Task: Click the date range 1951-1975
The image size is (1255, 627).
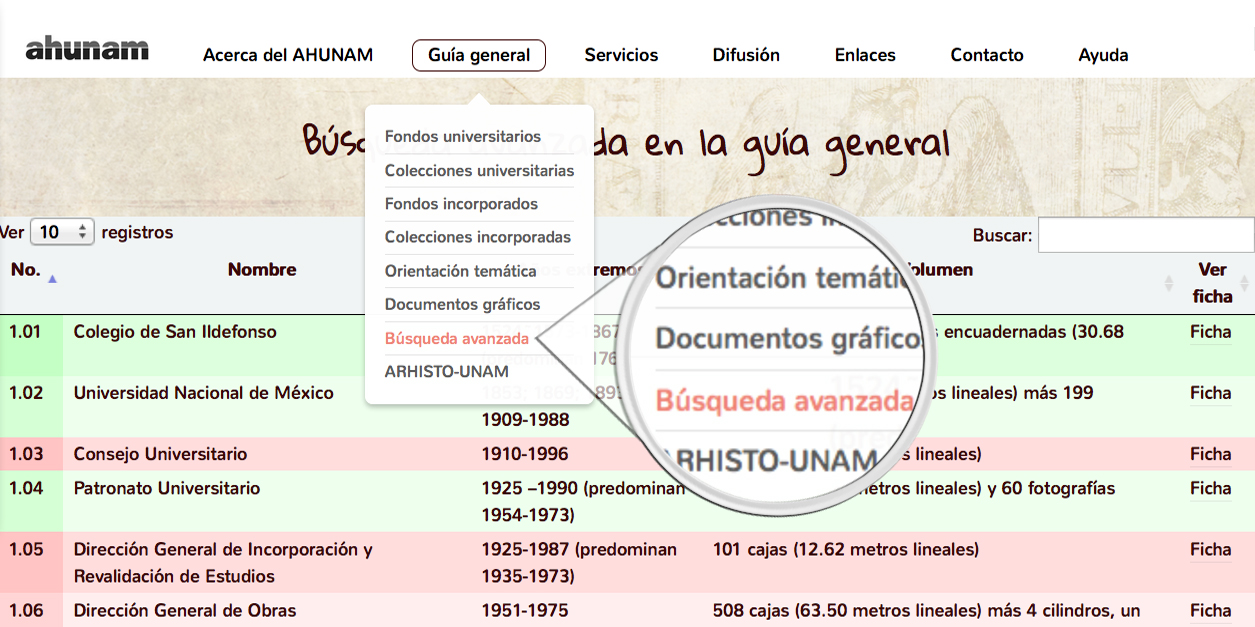Action: click(525, 610)
